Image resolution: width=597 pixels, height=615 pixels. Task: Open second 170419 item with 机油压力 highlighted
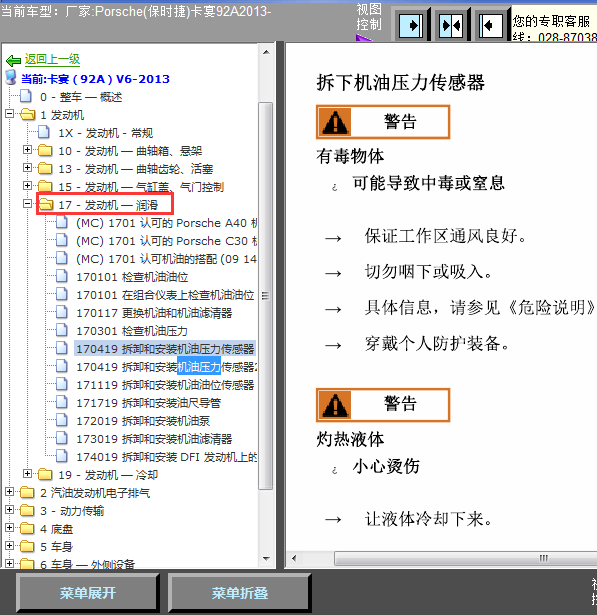pyautogui.click(x=167, y=367)
